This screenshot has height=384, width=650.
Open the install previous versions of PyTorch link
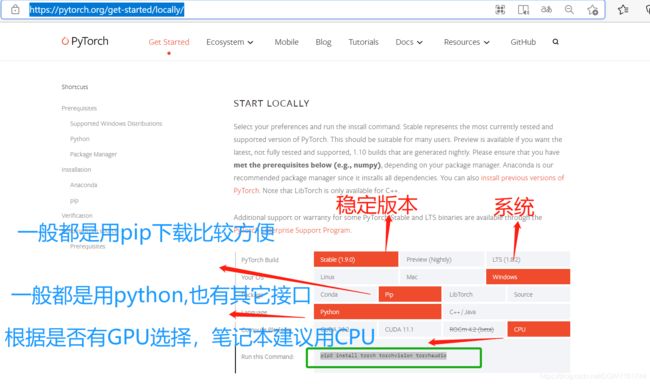[x=522, y=178]
